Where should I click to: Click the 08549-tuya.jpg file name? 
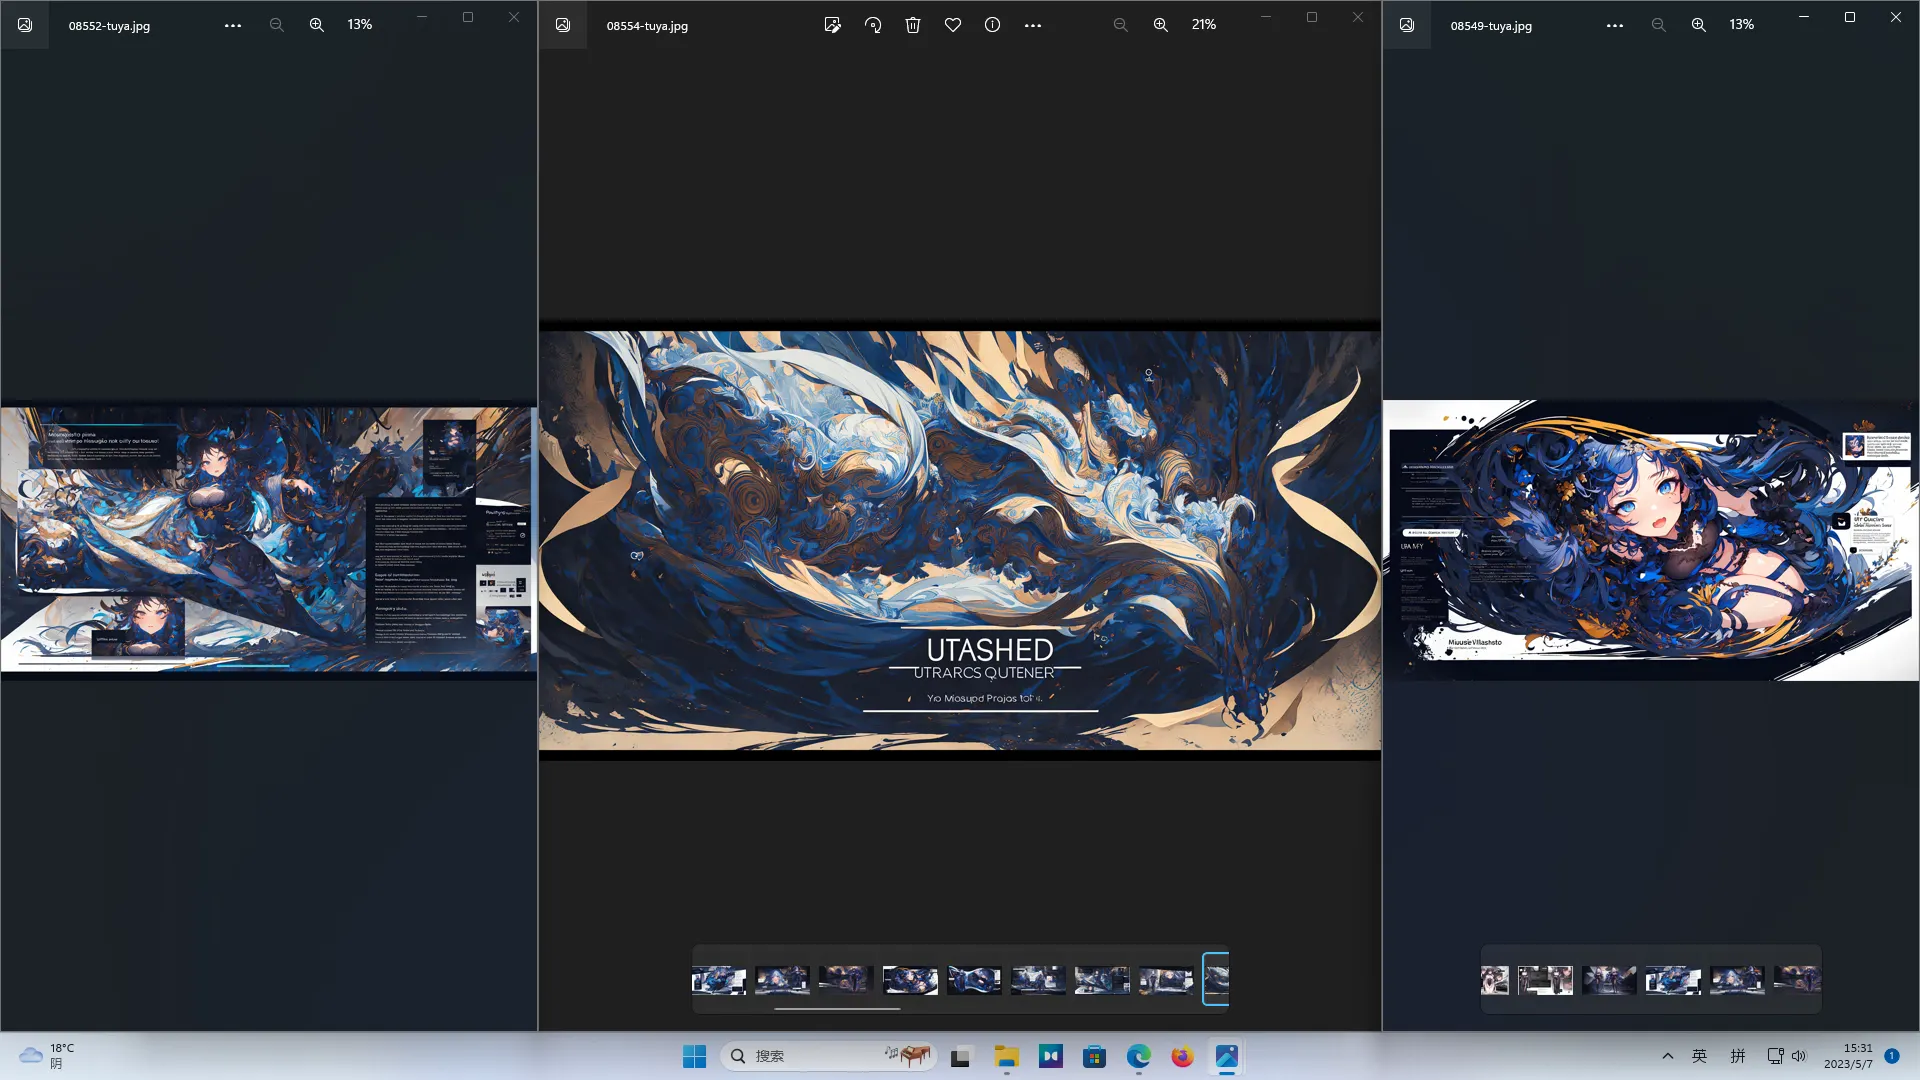click(x=1491, y=26)
